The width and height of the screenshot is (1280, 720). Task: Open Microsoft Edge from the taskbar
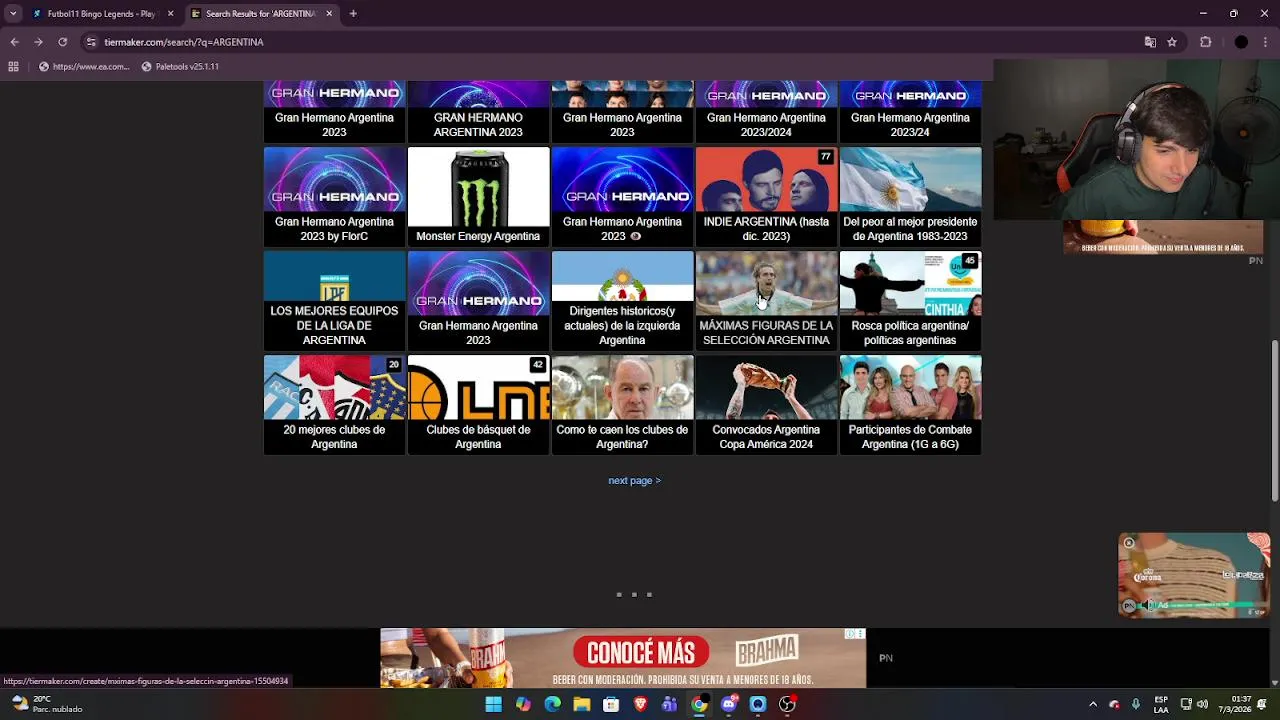(552, 704)
